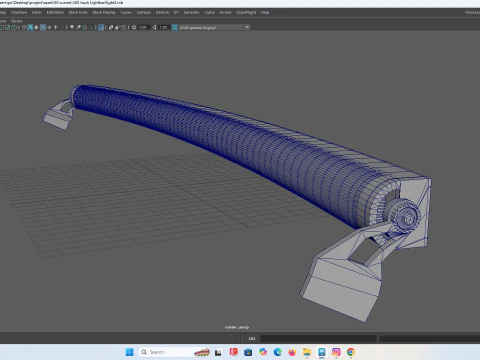
Task: Toggle X-ray display icon
Action: 110,27
